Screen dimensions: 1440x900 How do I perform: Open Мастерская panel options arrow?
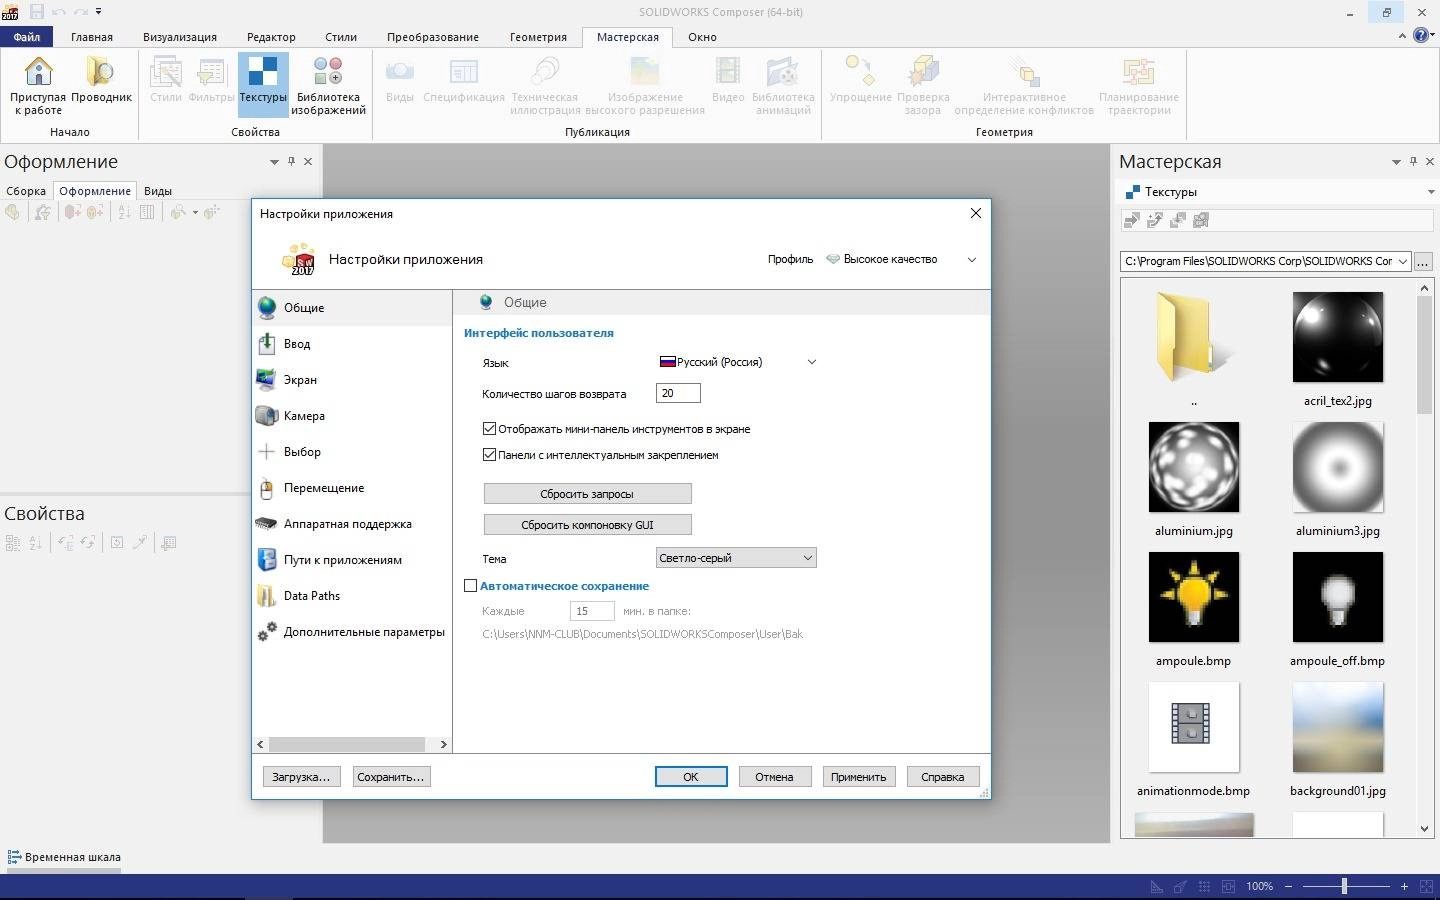click(1396, 161)
